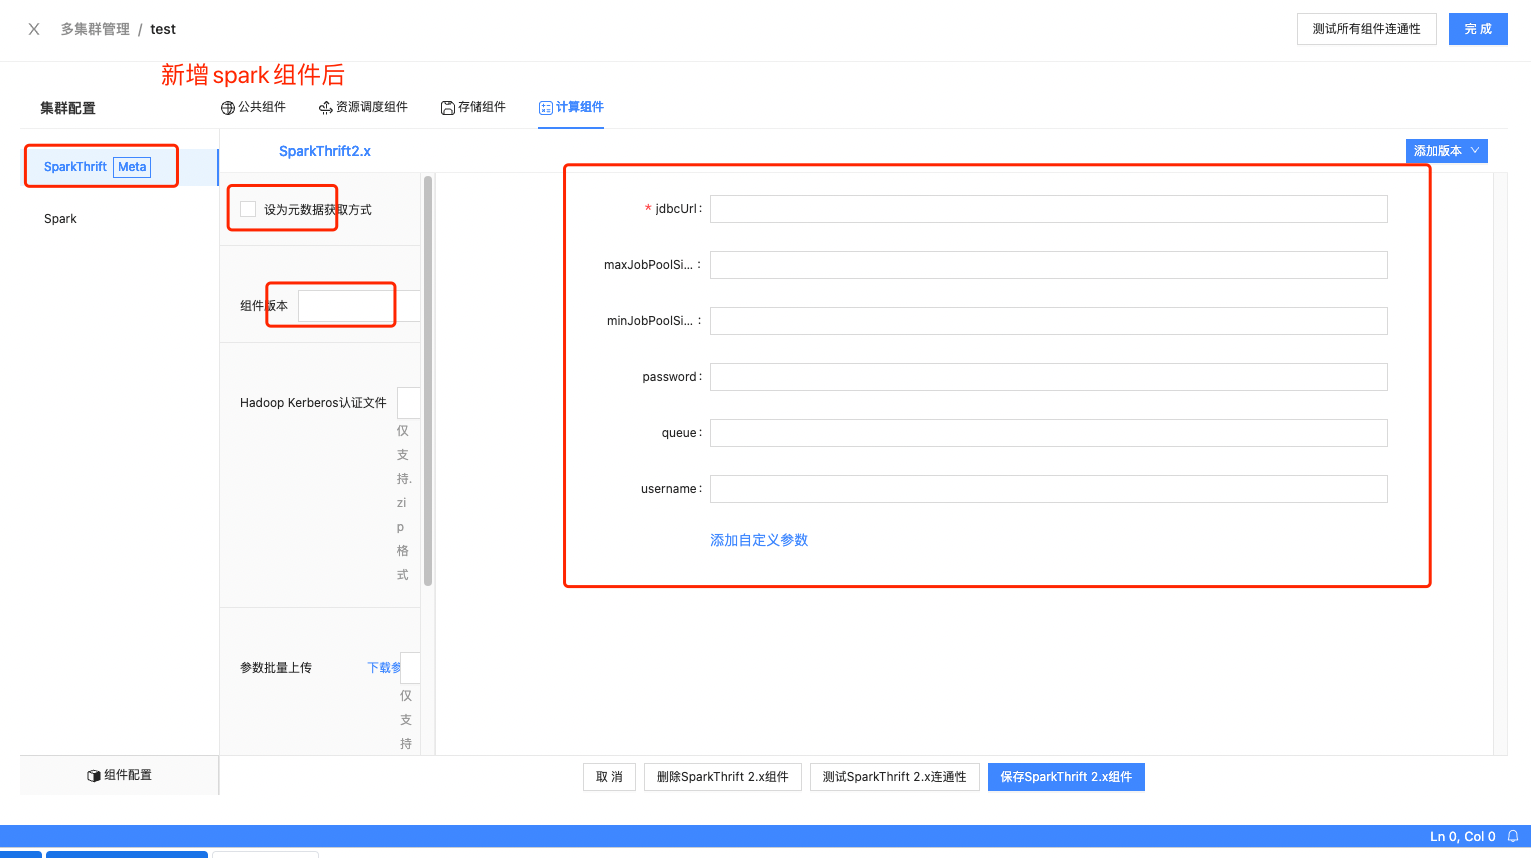The width and height of the screenshot is (1531, 858).
Task: Open the 公共组件 globe icon
Action: click(229, 107)
